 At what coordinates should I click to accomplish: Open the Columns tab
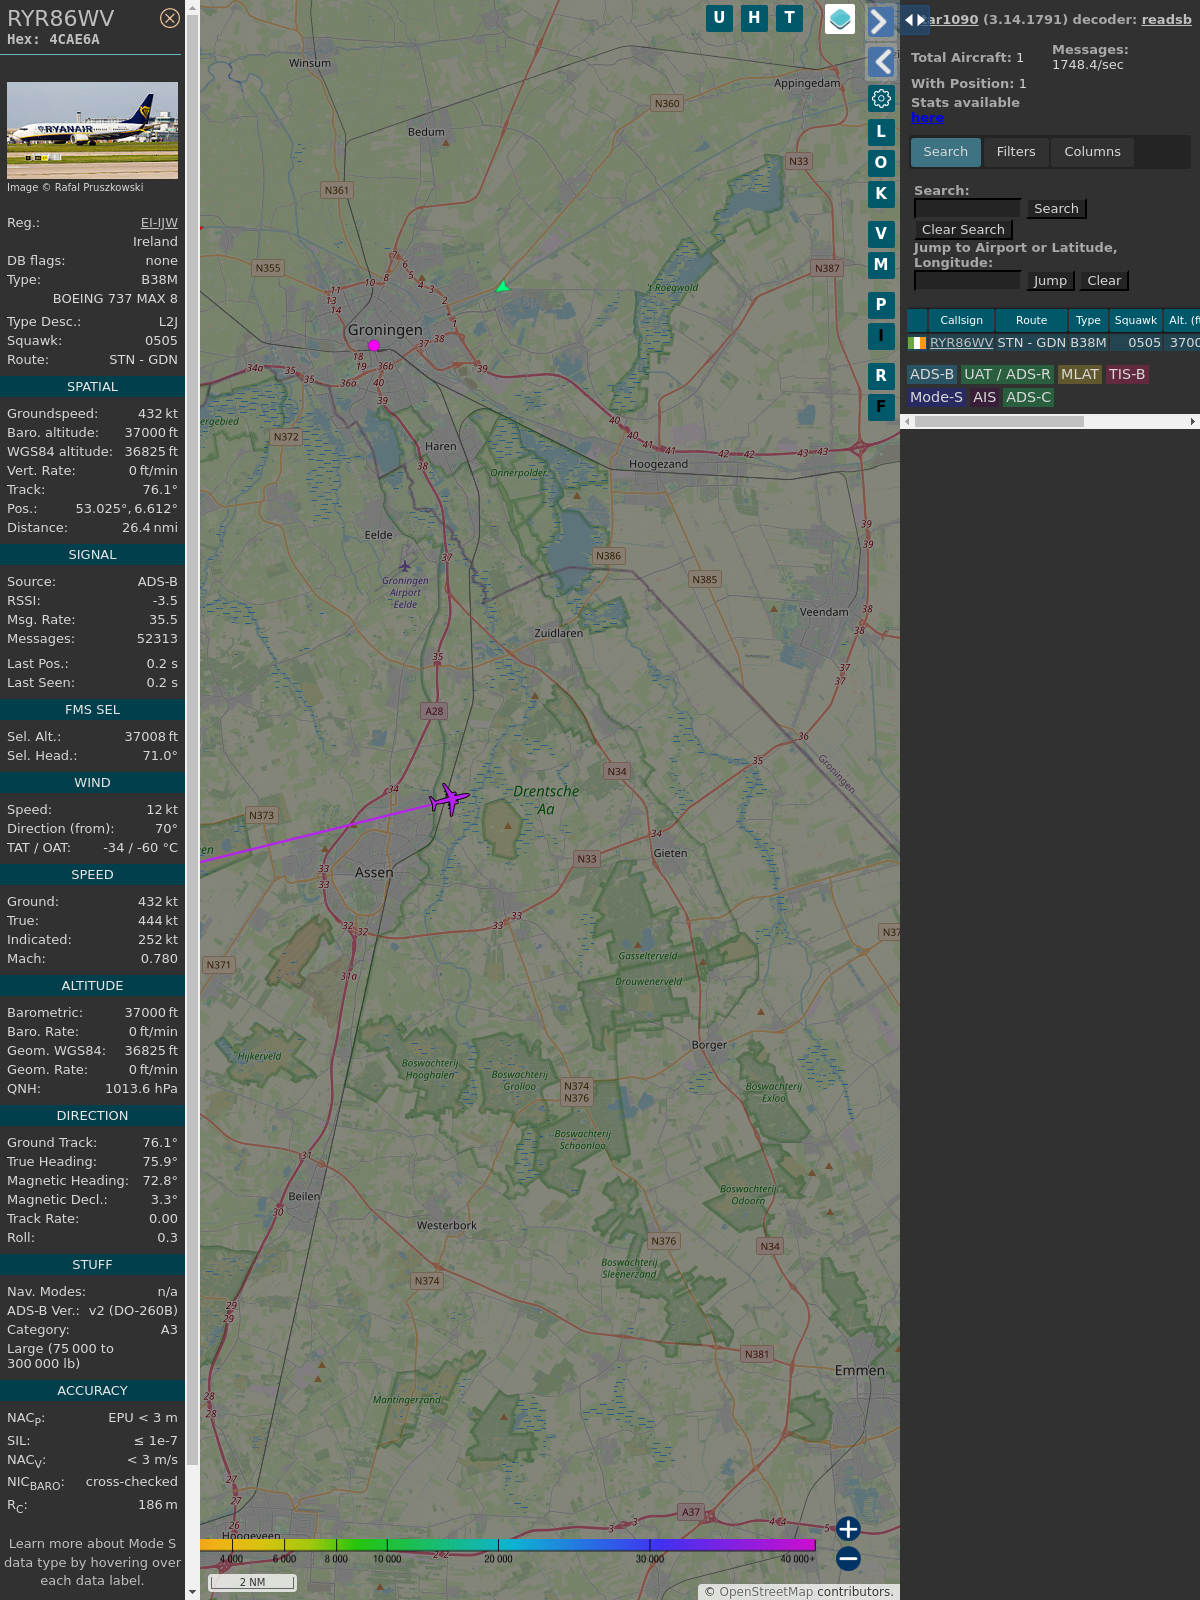click(x=1092, y=152)
